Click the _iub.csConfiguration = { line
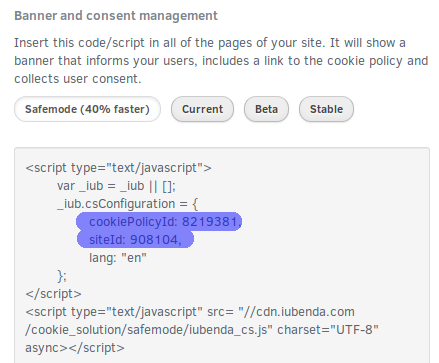The width and height of the screenshot is (439, 363). point(128,204)
